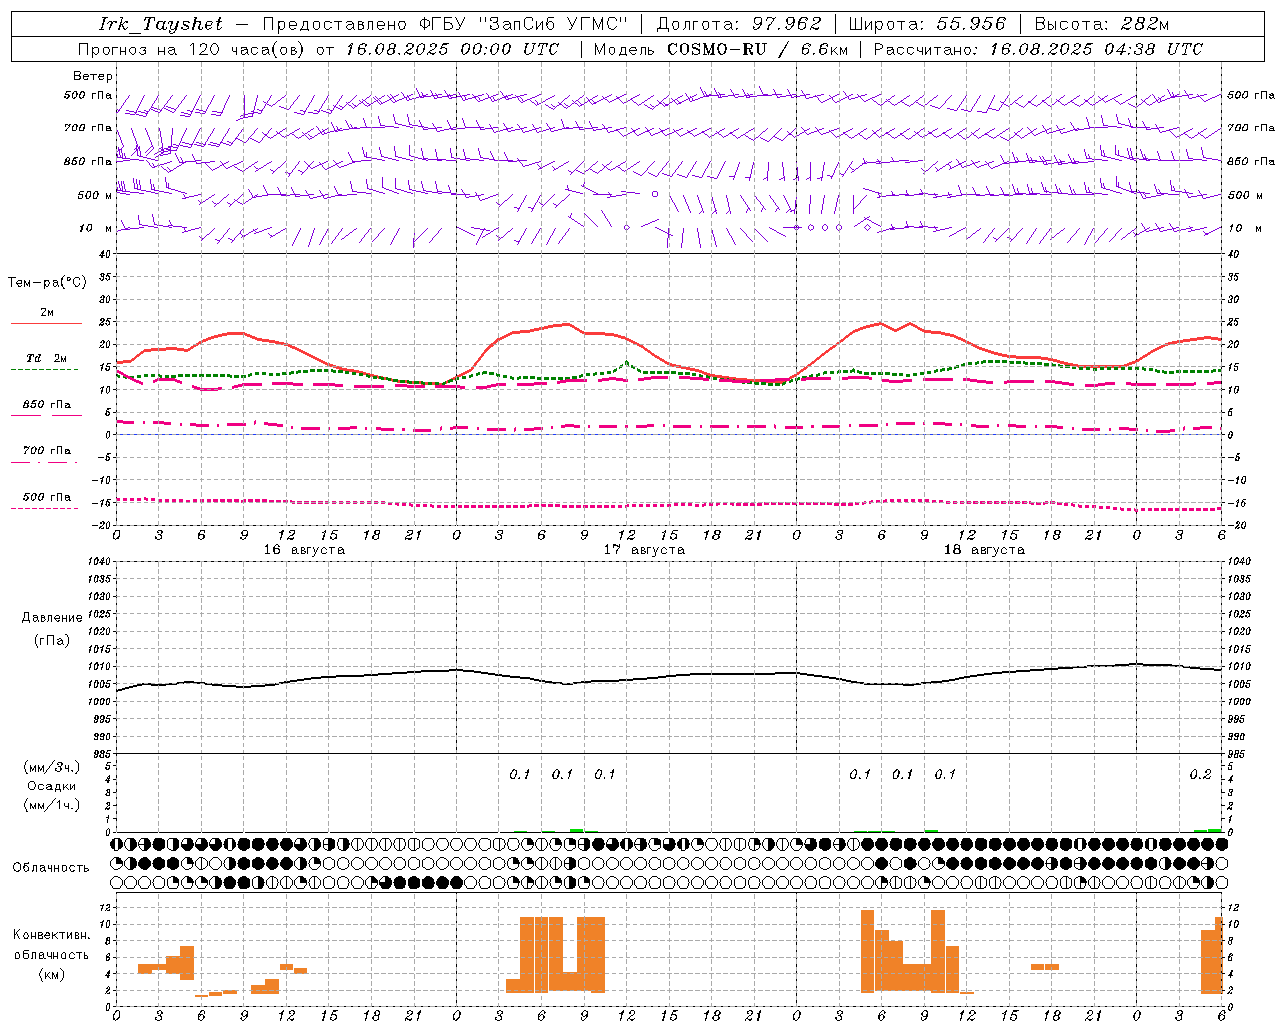Click the 850 гПа temperature legend entry

pyautogui.click(x=46, y=405)
